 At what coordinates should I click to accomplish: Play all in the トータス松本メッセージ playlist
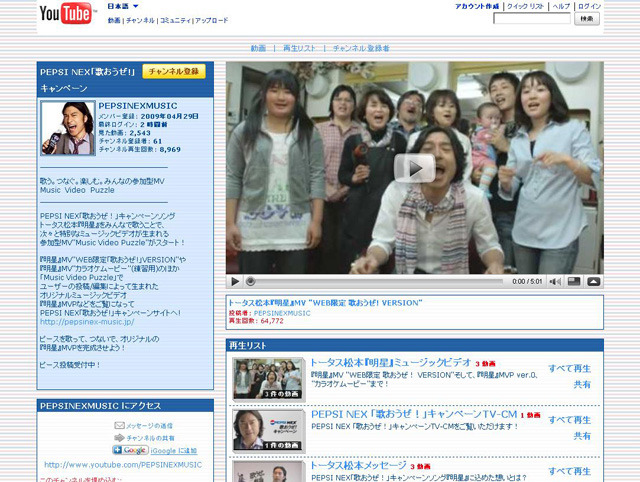(569, 471)
